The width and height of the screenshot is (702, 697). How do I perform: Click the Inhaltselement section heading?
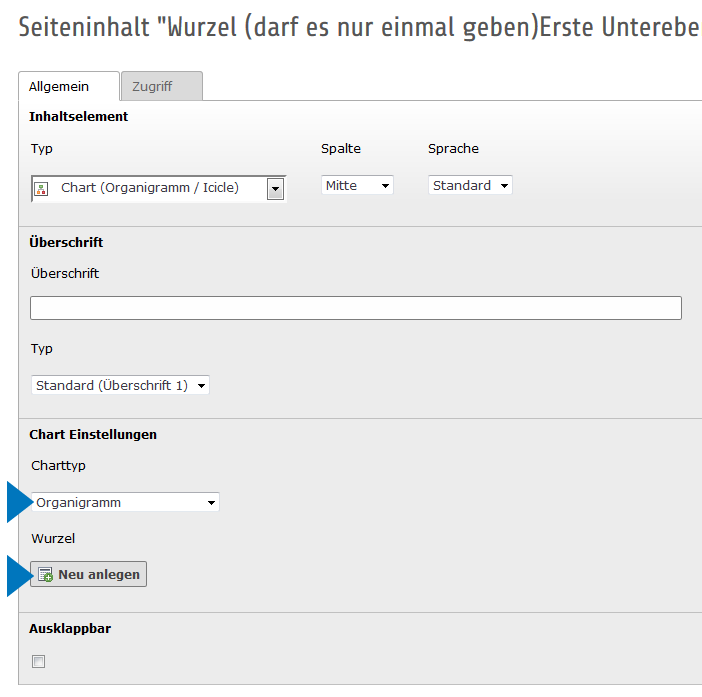pos(79,116)
